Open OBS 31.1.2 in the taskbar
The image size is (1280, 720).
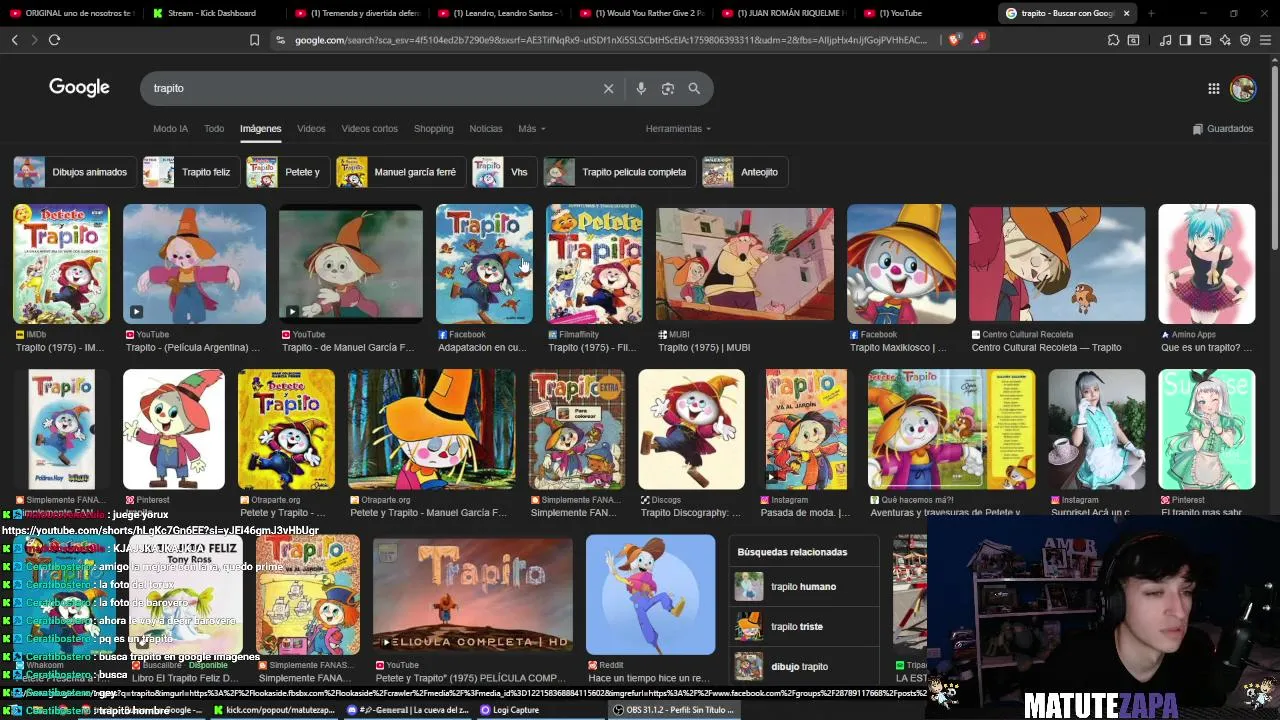pyautogui.click(x=675, y=710)
